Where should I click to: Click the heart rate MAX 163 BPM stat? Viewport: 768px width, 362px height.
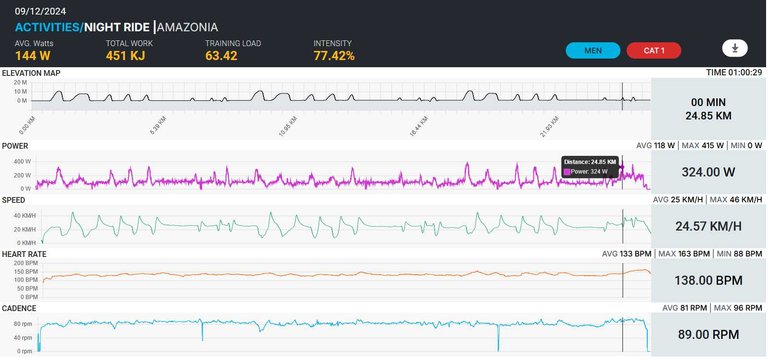tap(684, 254)
